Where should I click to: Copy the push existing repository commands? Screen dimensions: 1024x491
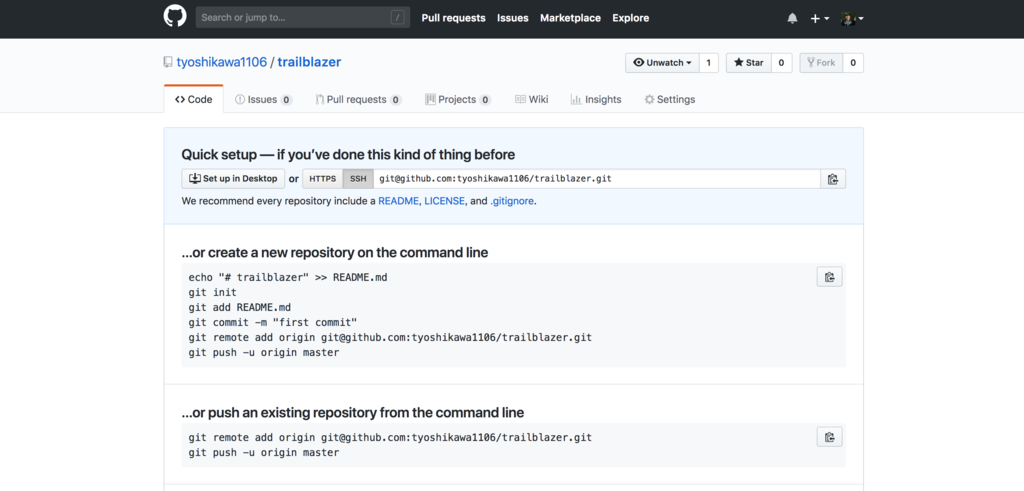coord(829,437)
